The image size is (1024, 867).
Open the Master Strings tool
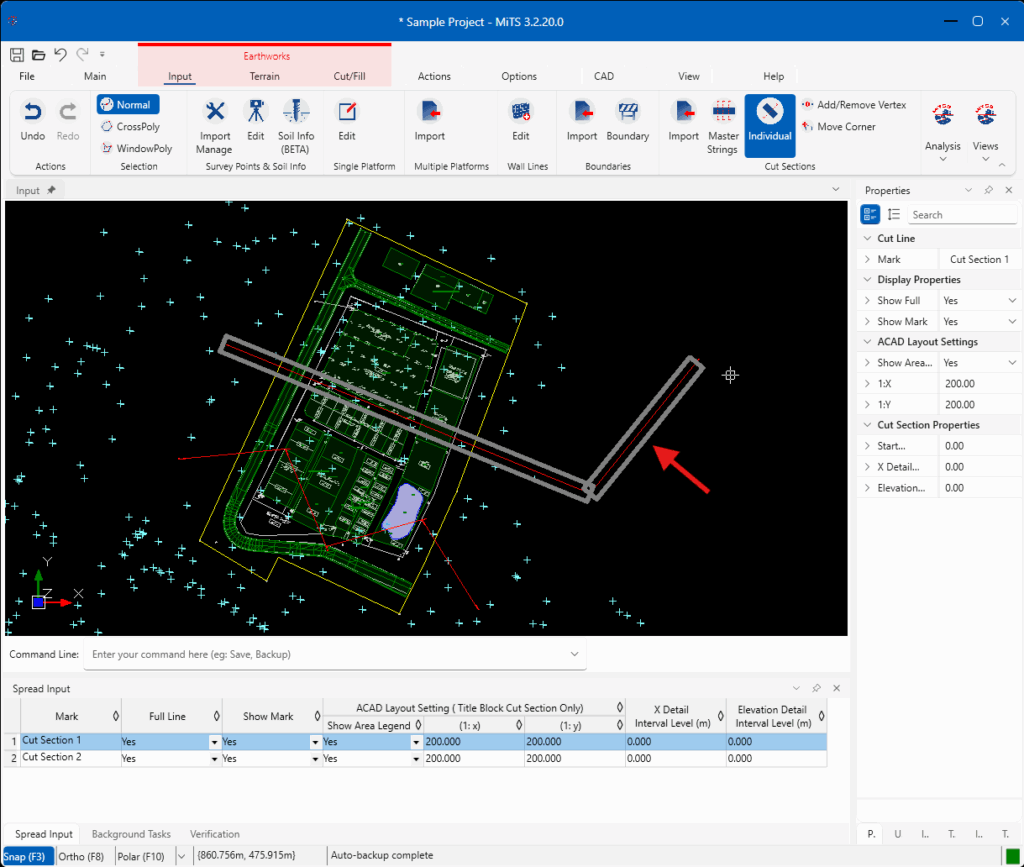coord(723,127)
